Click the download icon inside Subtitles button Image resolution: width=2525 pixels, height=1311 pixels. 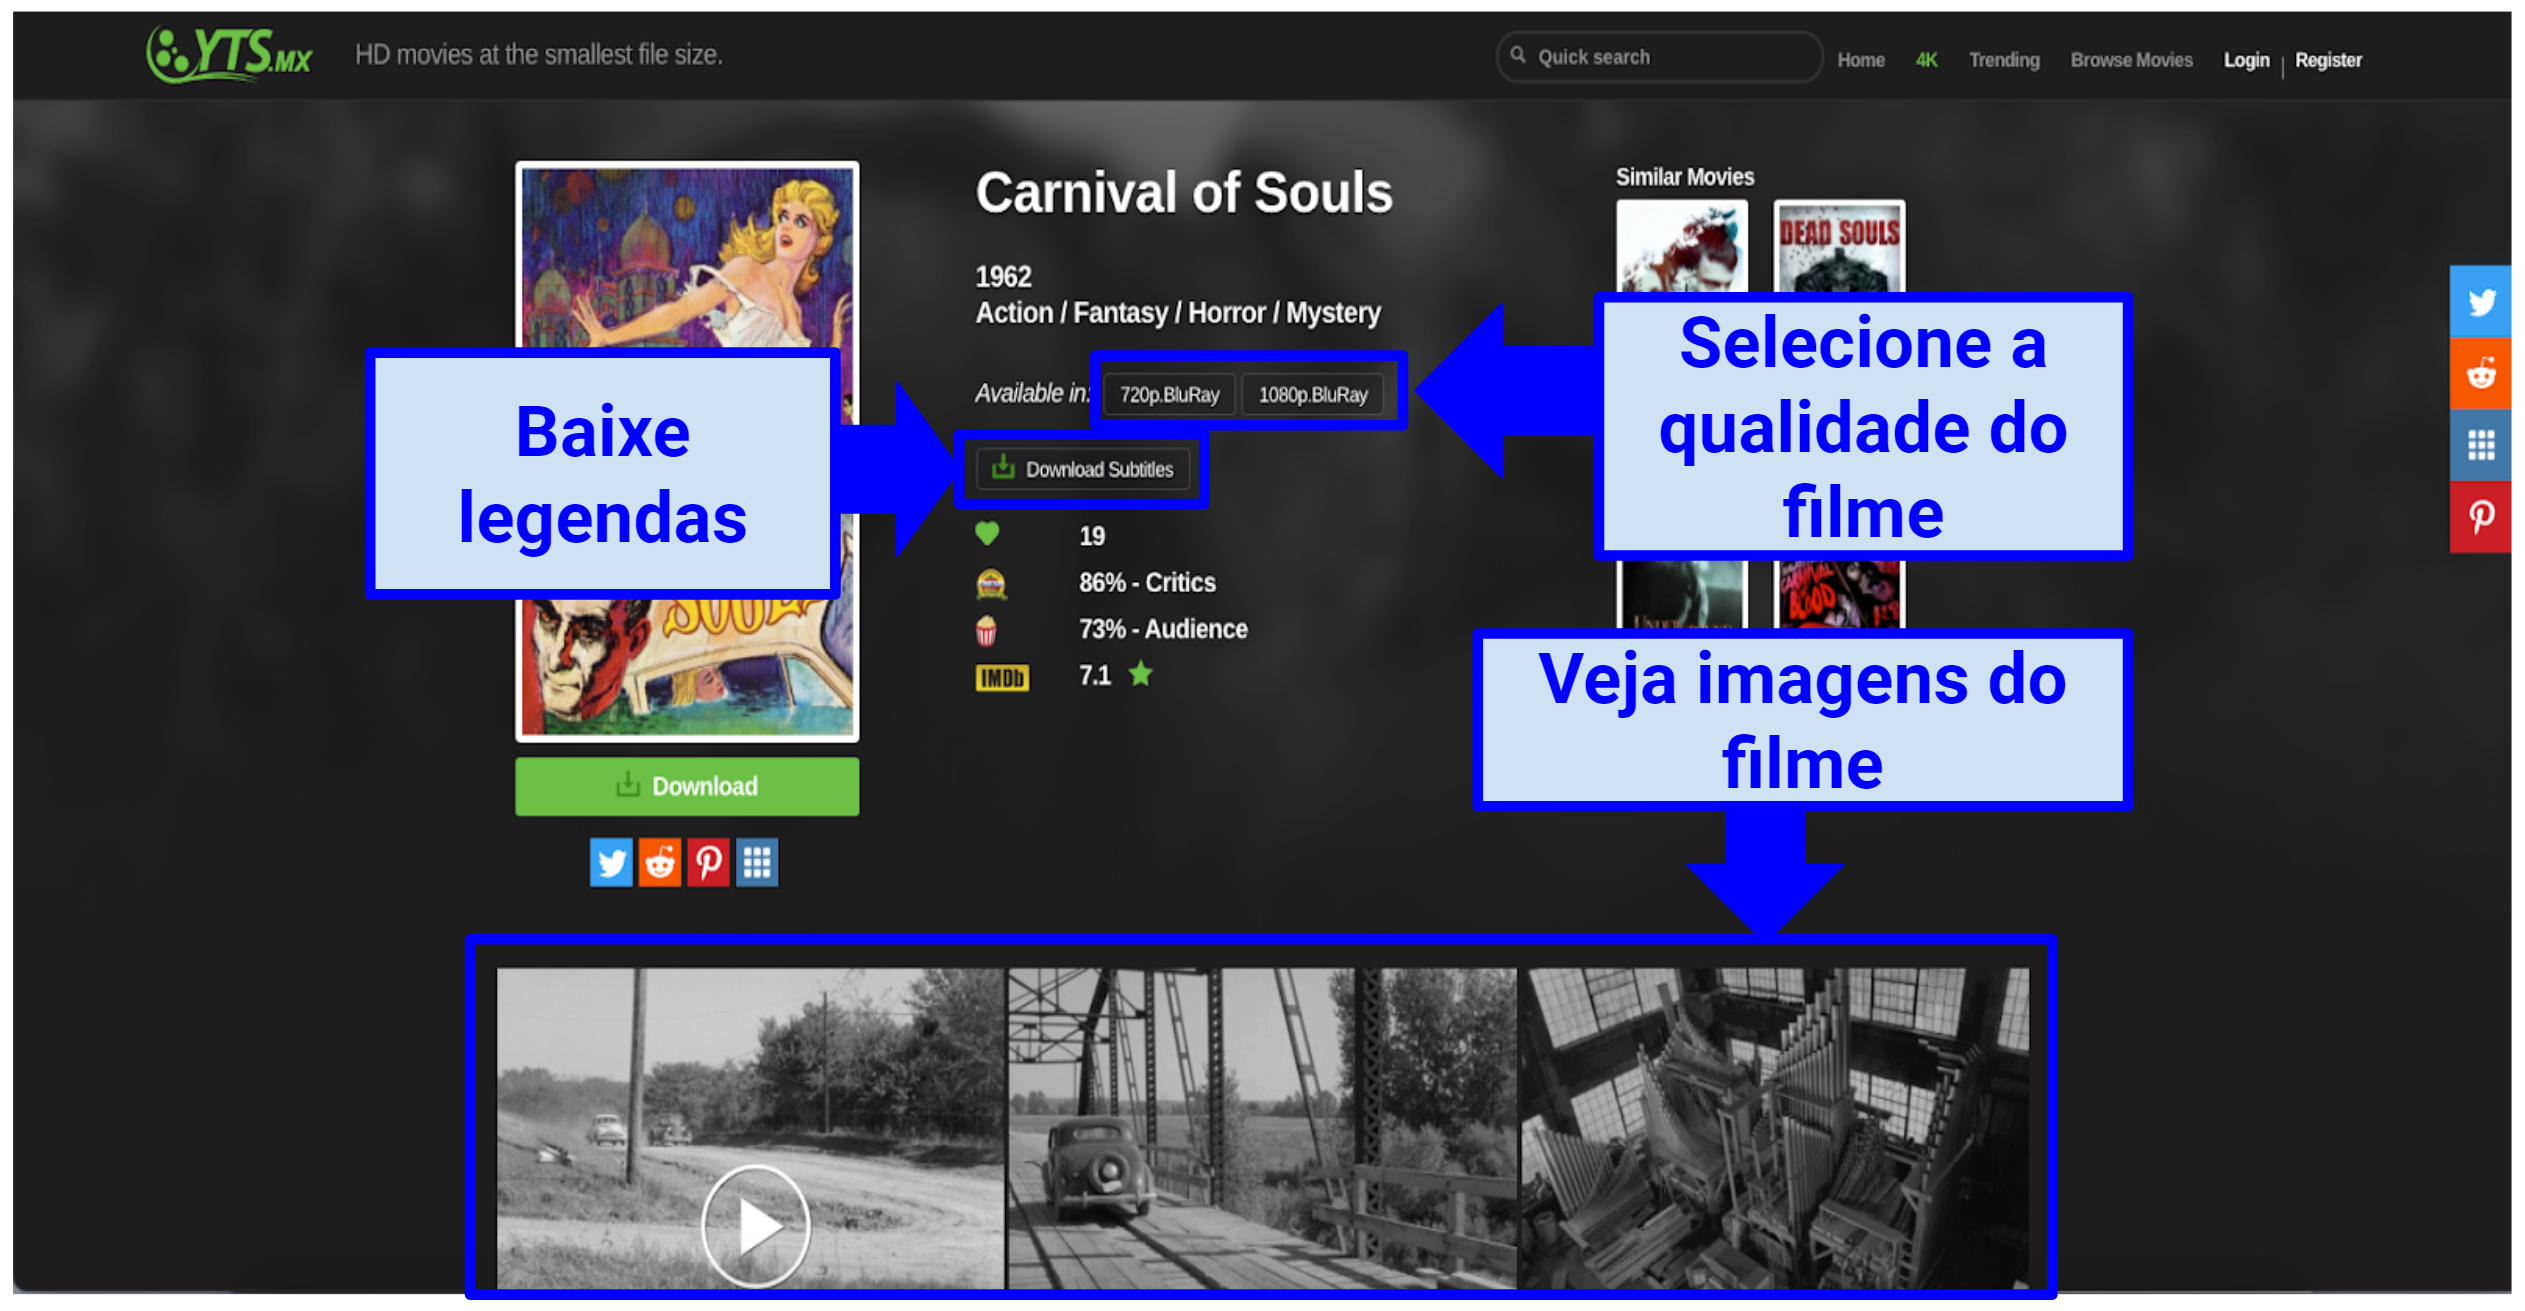click(x=1003, y=467)
